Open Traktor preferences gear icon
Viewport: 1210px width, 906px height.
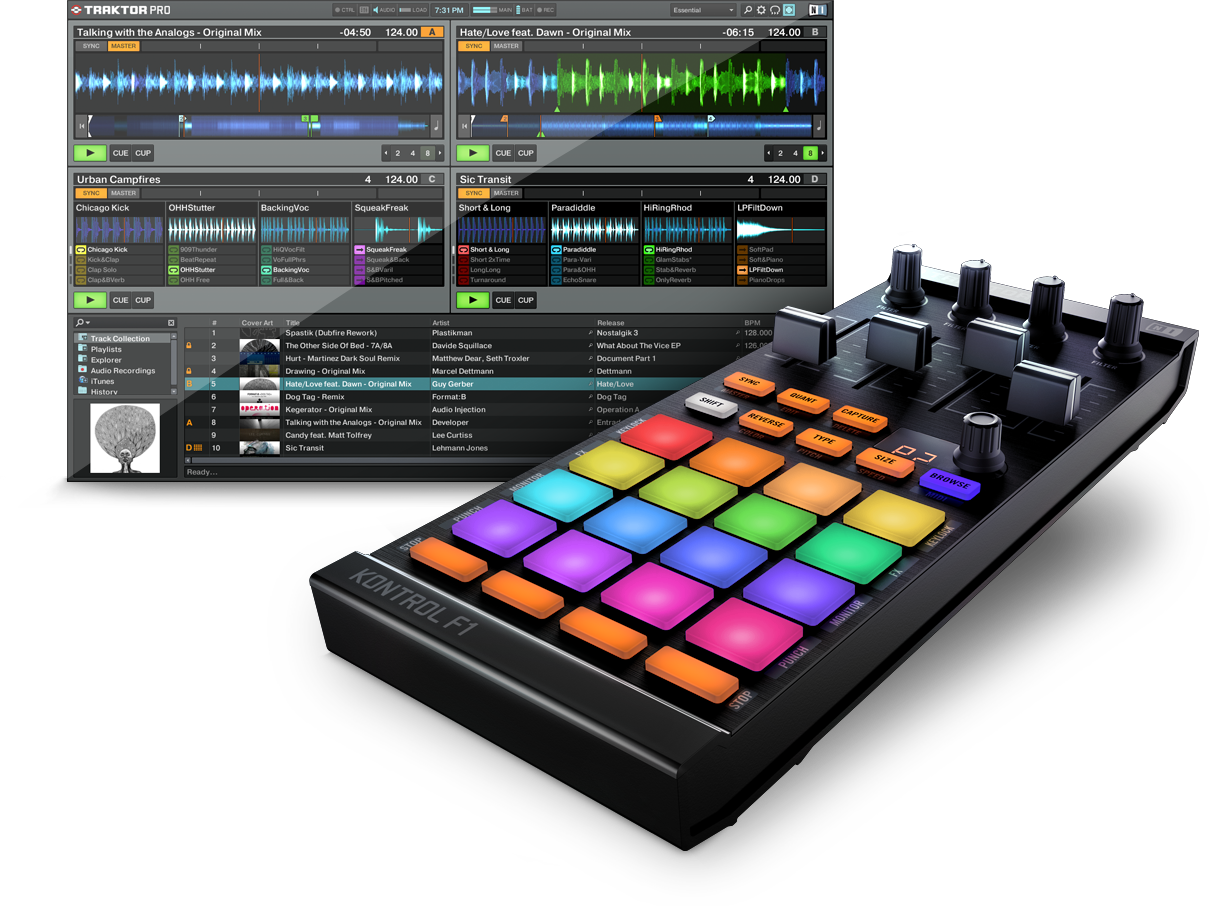point(761,10)
